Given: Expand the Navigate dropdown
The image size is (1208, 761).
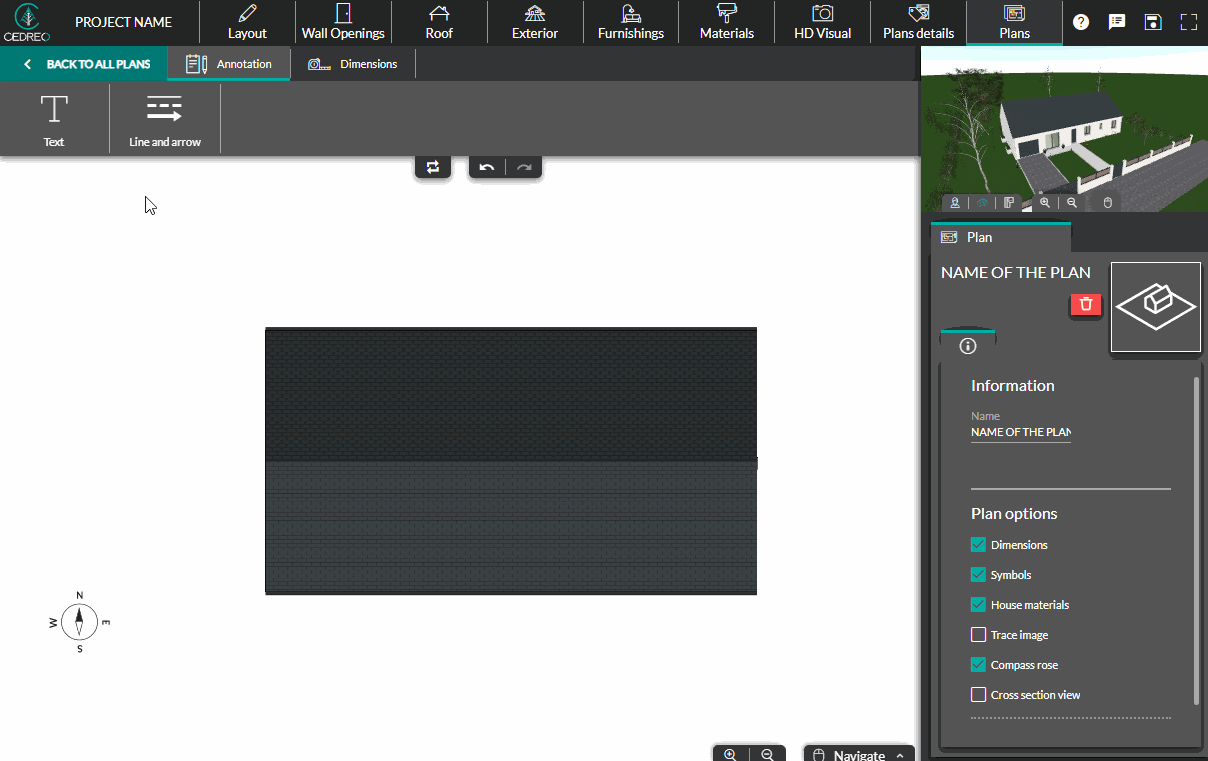Looking at the screenshot, I should (x=858, y=755).
